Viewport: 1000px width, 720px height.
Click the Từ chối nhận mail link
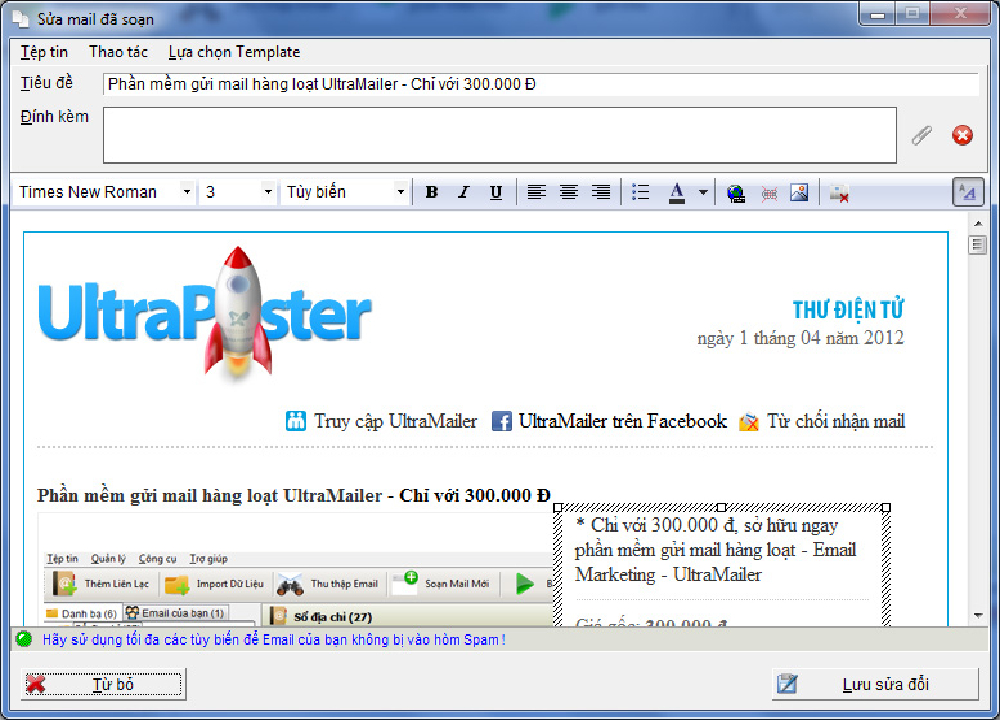pos(835,422)
